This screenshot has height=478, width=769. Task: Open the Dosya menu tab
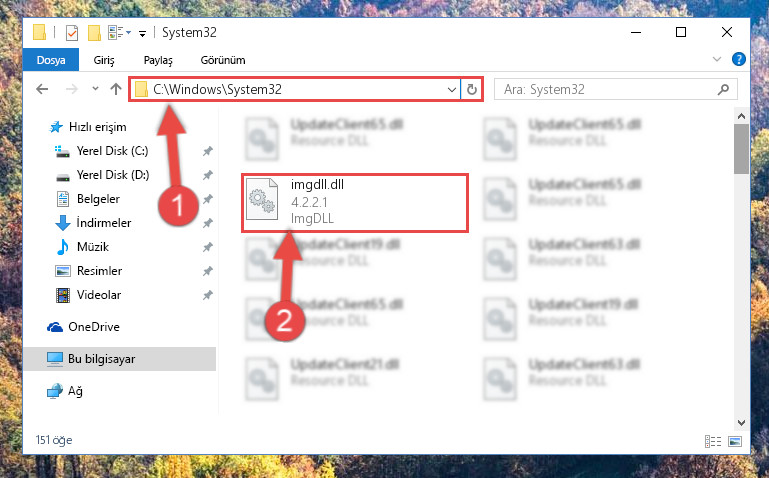point(51,60)
